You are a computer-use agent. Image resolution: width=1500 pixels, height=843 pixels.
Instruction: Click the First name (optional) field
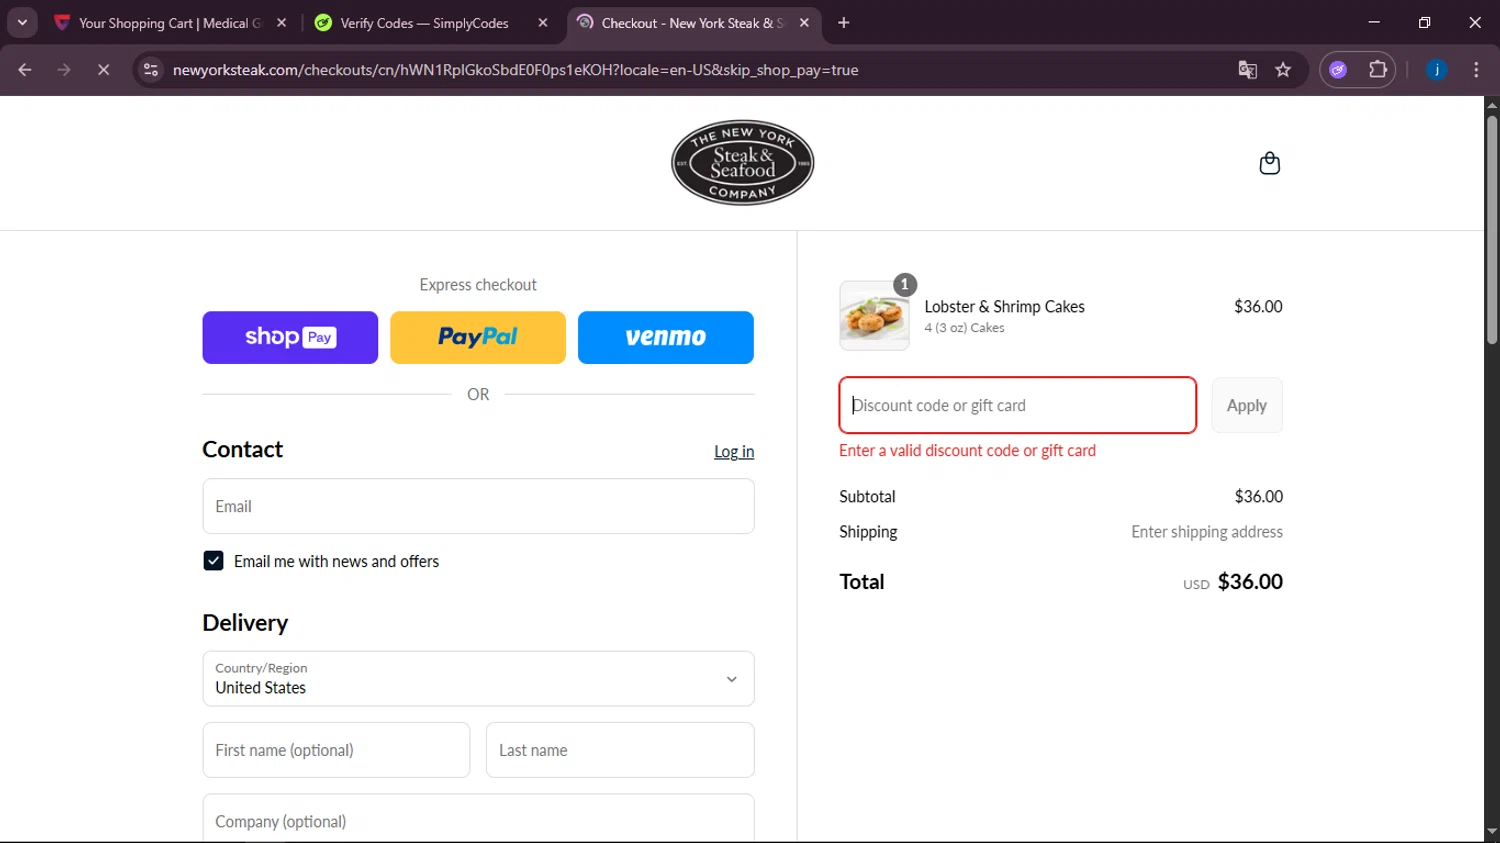[x=336, y=750]
